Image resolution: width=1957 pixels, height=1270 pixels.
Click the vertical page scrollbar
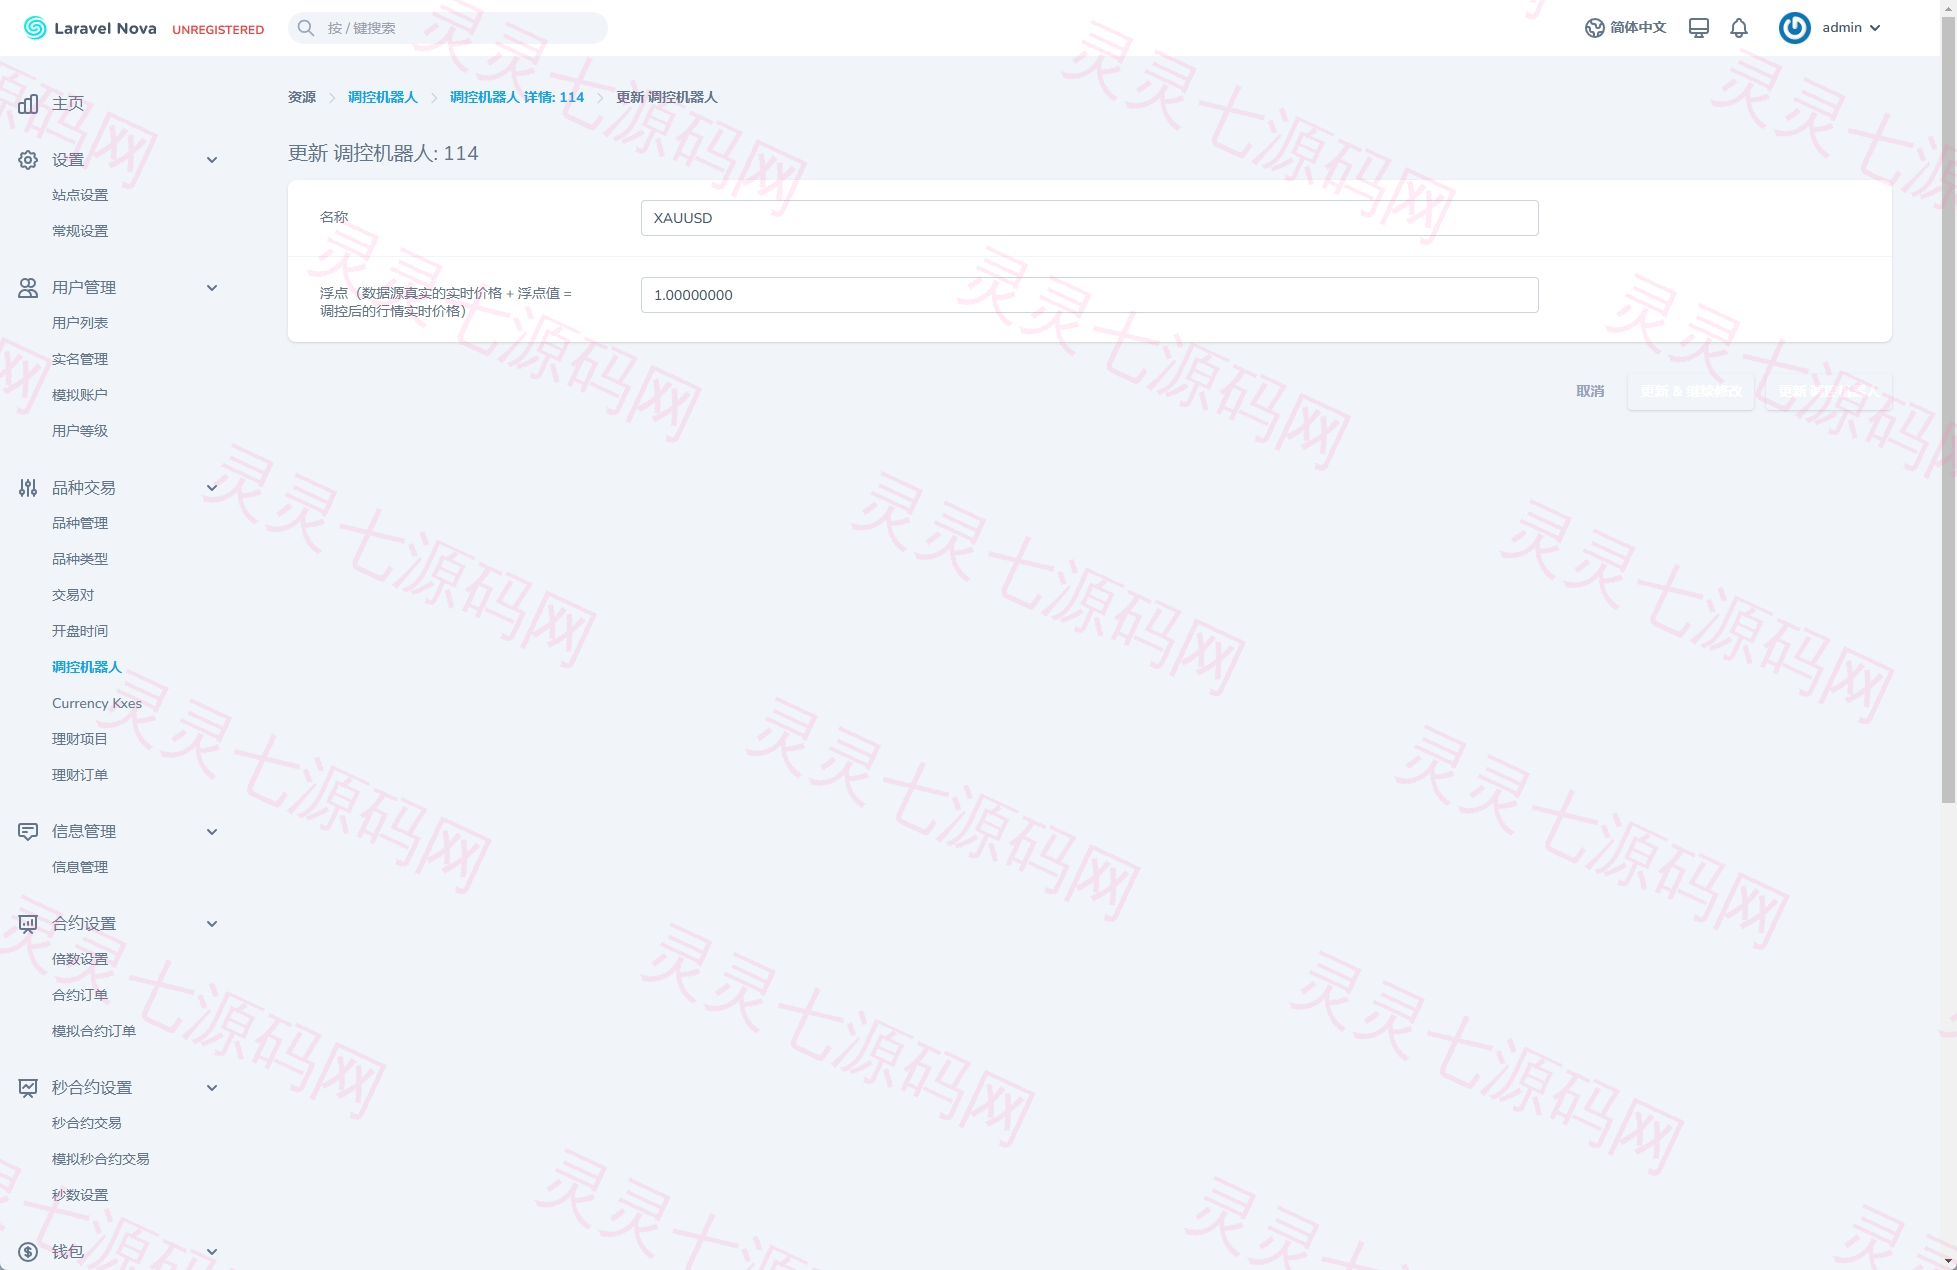(1948, 410)
